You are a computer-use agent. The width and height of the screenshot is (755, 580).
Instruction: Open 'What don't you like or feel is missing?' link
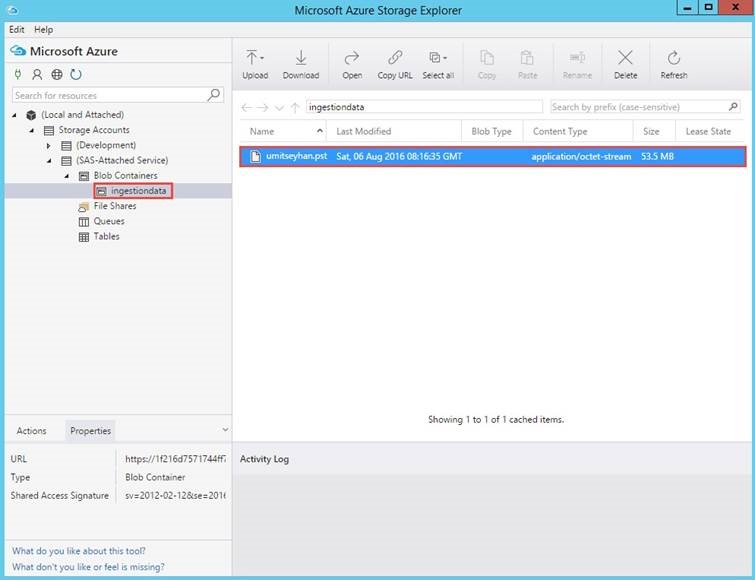click(88, 567)
